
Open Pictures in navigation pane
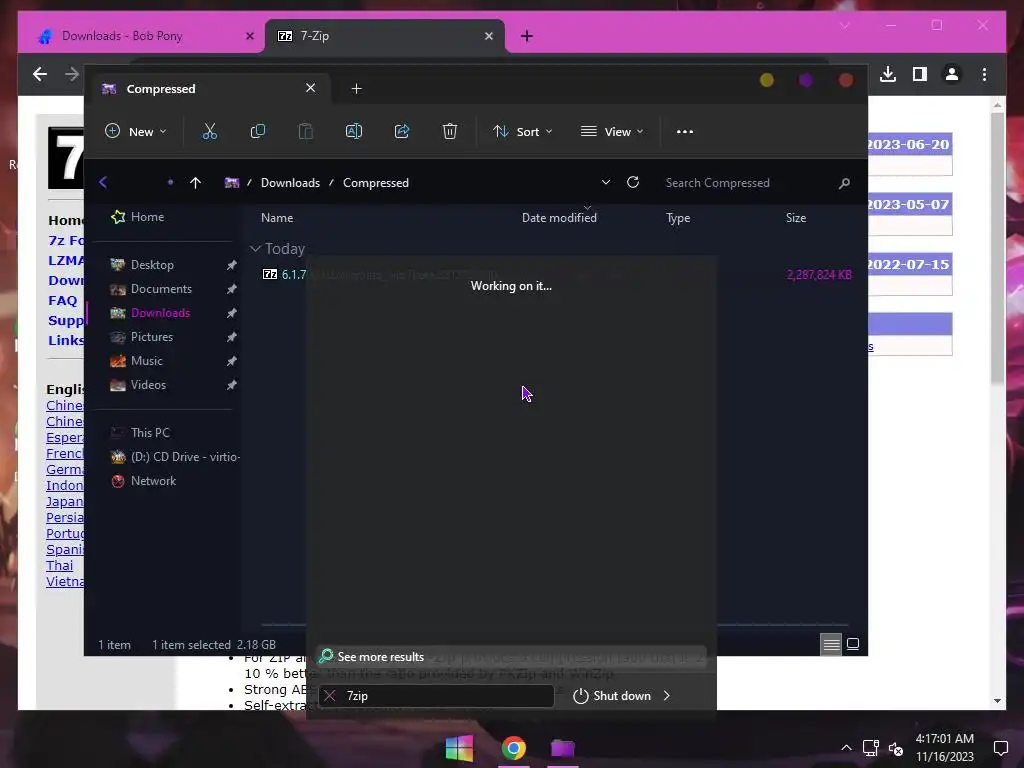(152, 337)
